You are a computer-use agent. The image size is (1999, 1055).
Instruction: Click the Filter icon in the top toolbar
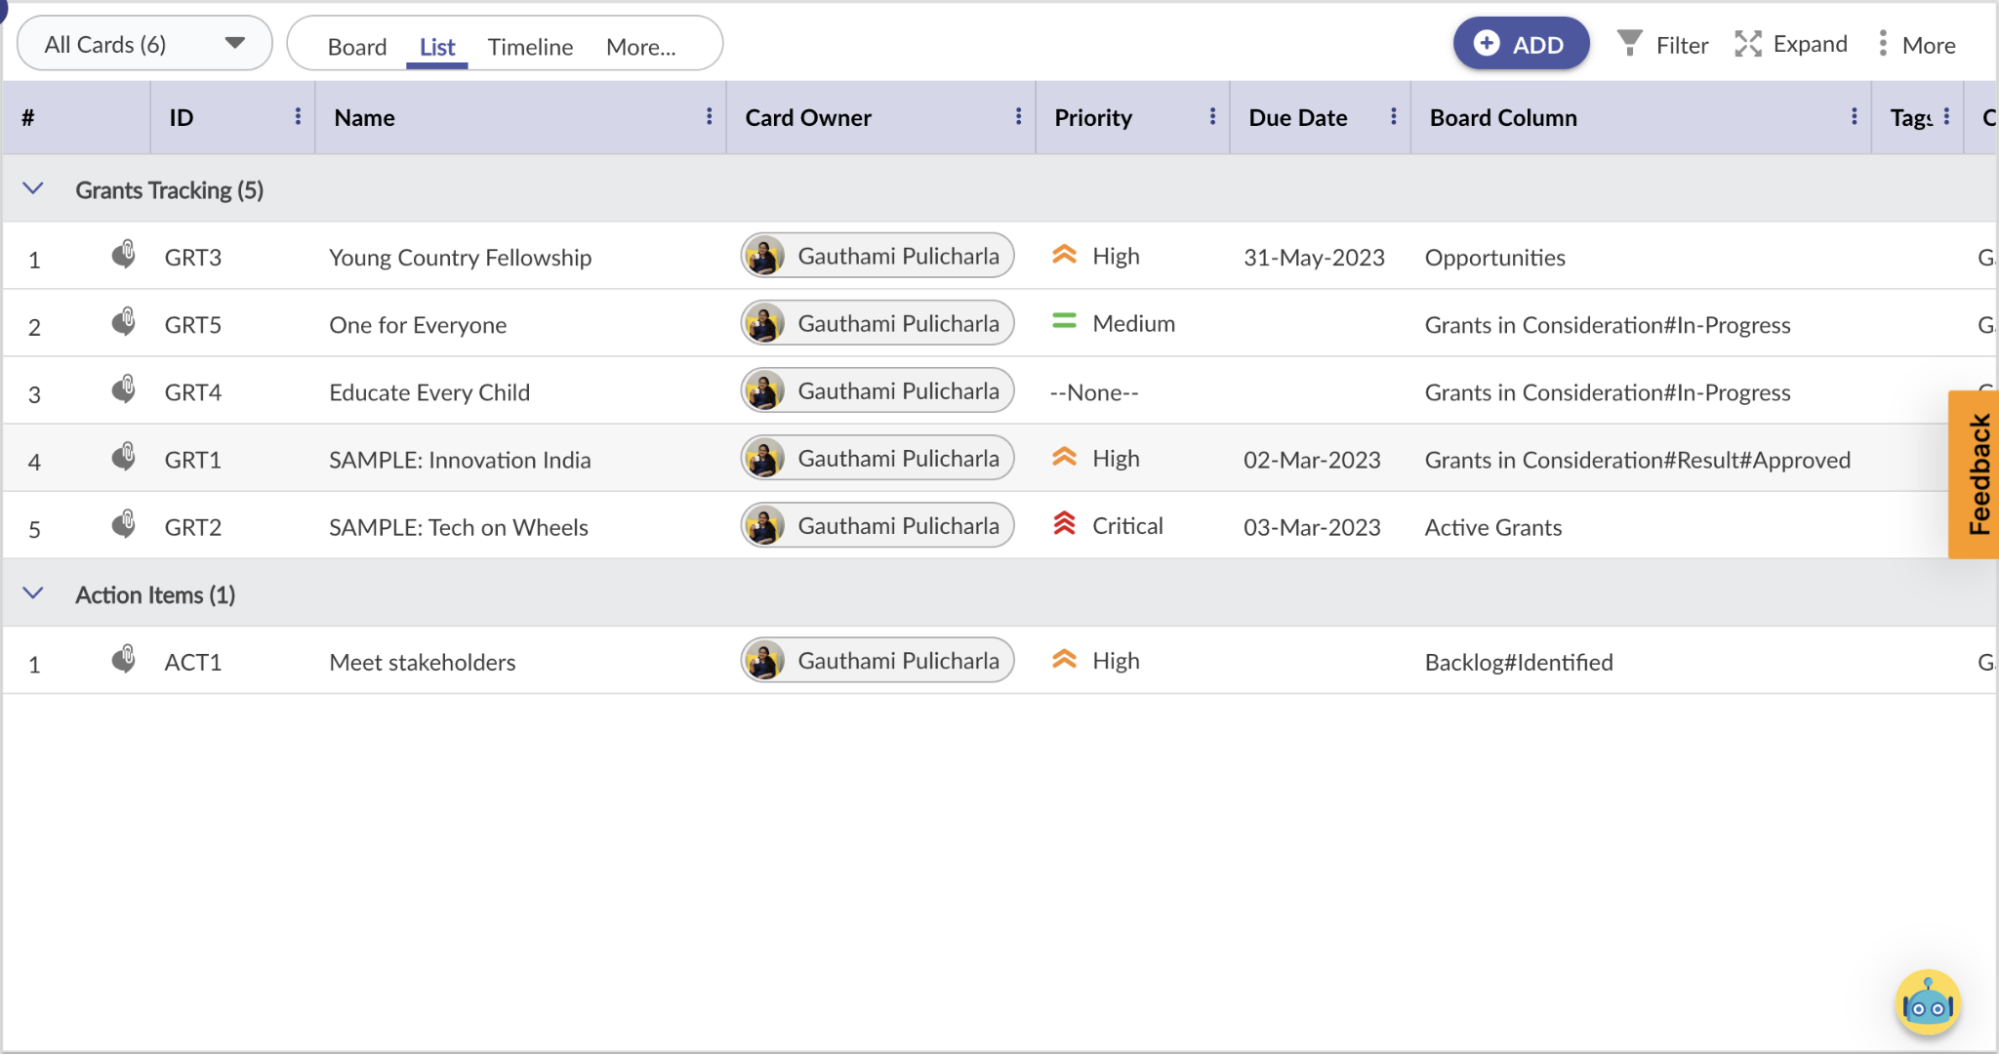[x=1632, y=44]
